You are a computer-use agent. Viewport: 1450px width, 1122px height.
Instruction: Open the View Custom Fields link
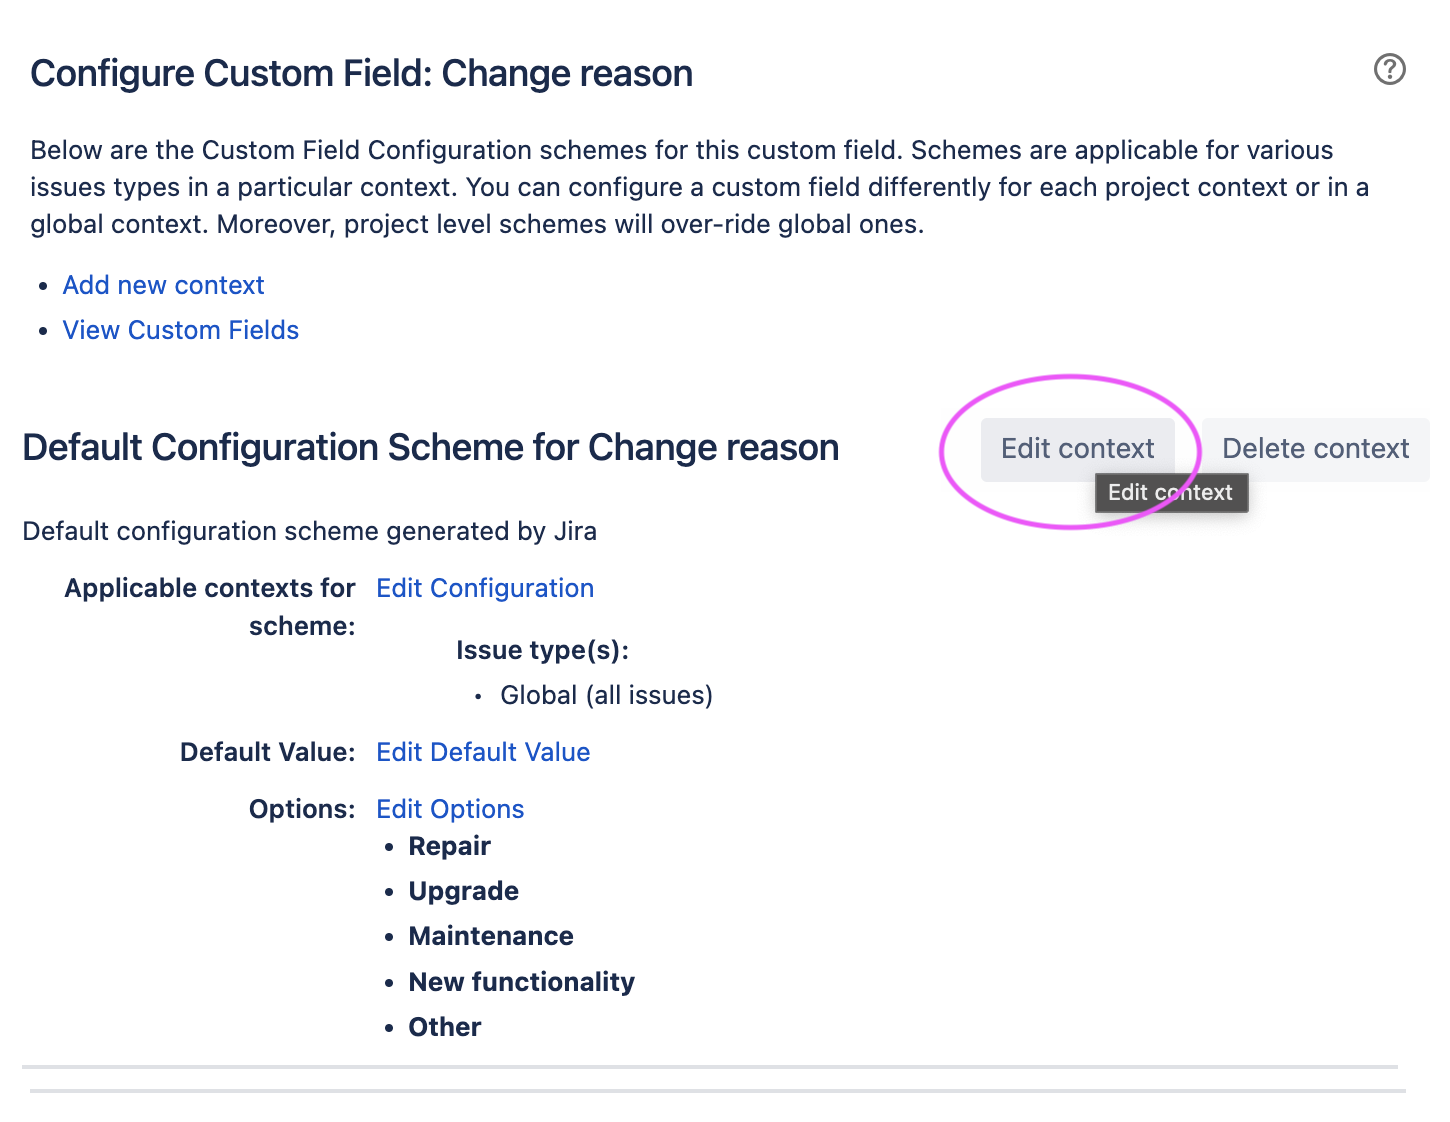pyautogui.click(x=181, y=330)
